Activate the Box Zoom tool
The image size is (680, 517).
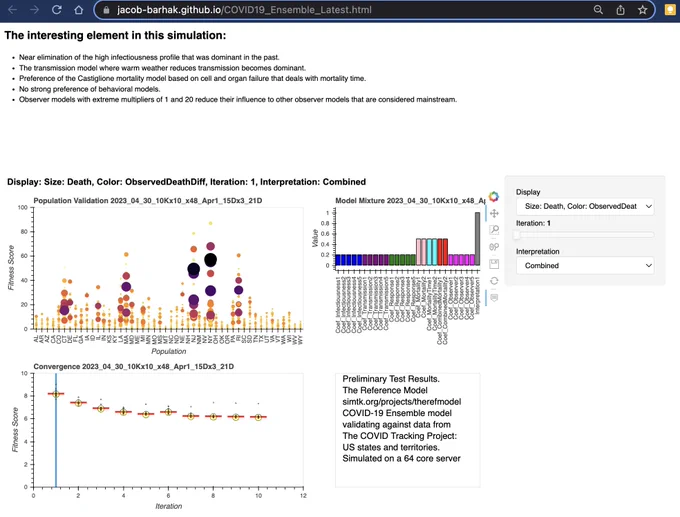pyautogui.click(x=494, y=230)
